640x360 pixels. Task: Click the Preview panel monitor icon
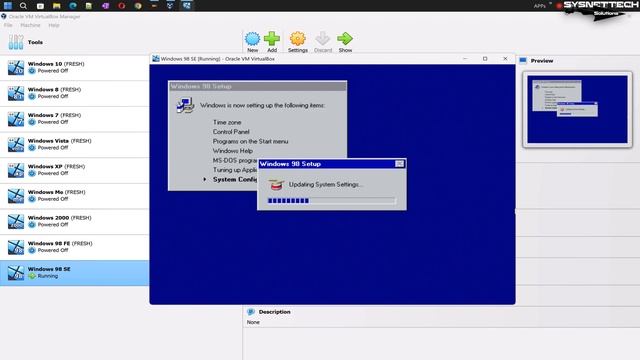[523, 60]
